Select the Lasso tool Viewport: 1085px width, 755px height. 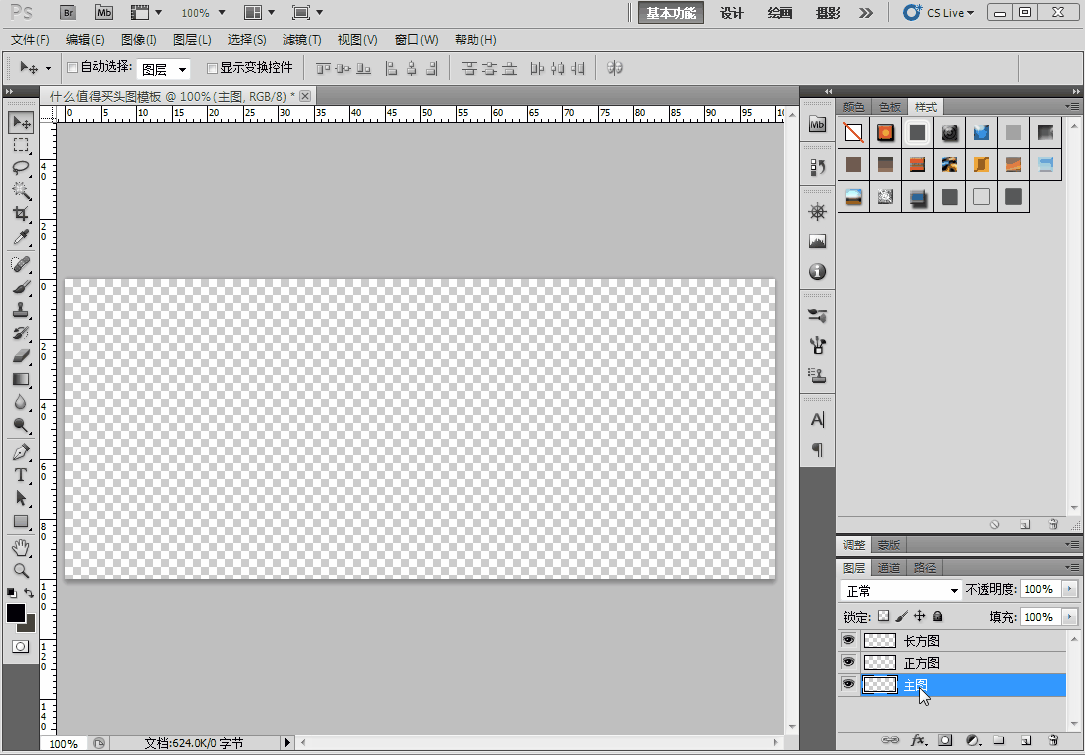pyautogui.click(x=21, y=168)
